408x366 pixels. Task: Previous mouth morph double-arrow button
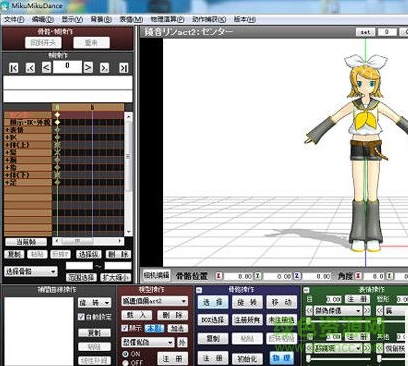point(380,311)
